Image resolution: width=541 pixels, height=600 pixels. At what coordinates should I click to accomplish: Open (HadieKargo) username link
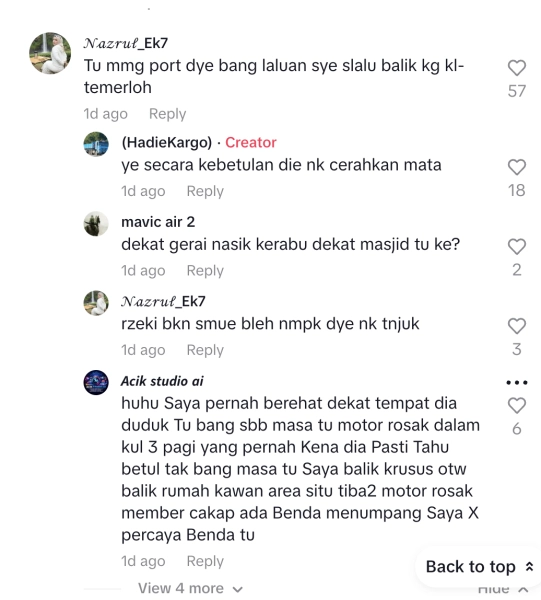click(166, 142)
